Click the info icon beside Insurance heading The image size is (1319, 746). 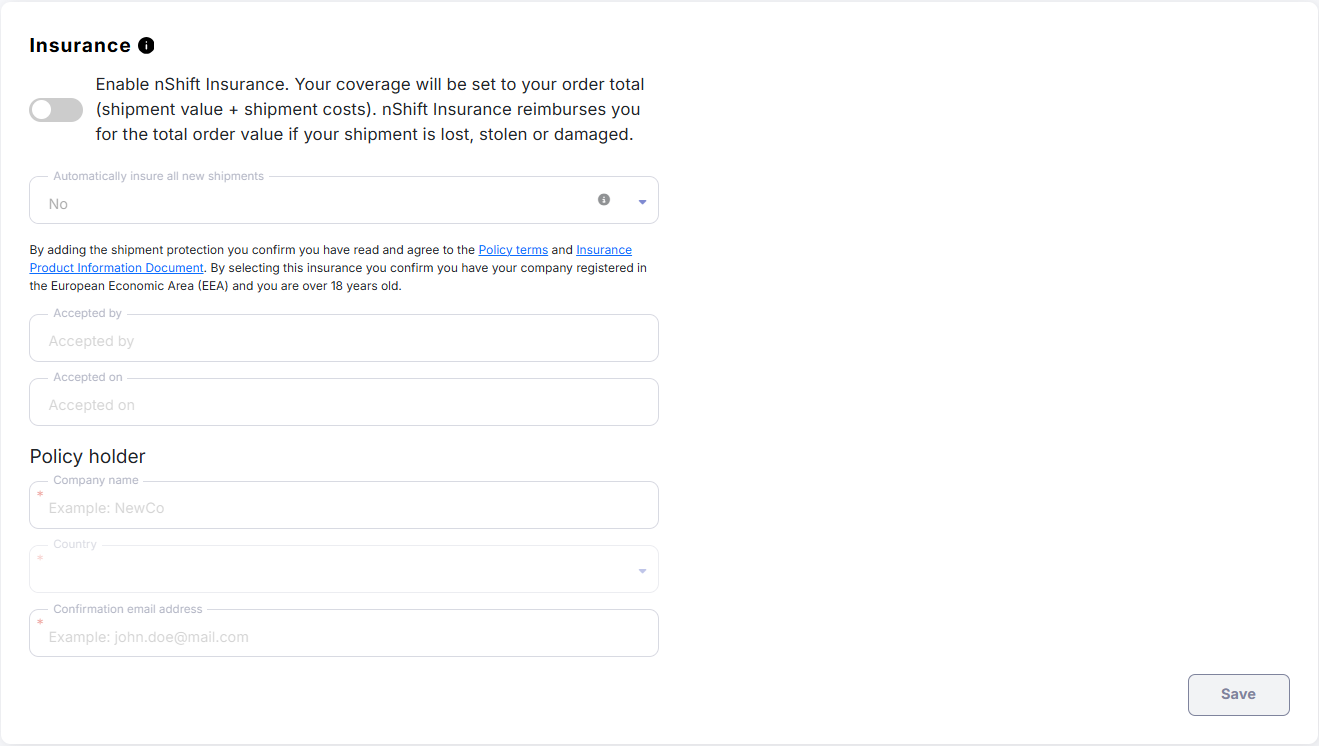146,46
